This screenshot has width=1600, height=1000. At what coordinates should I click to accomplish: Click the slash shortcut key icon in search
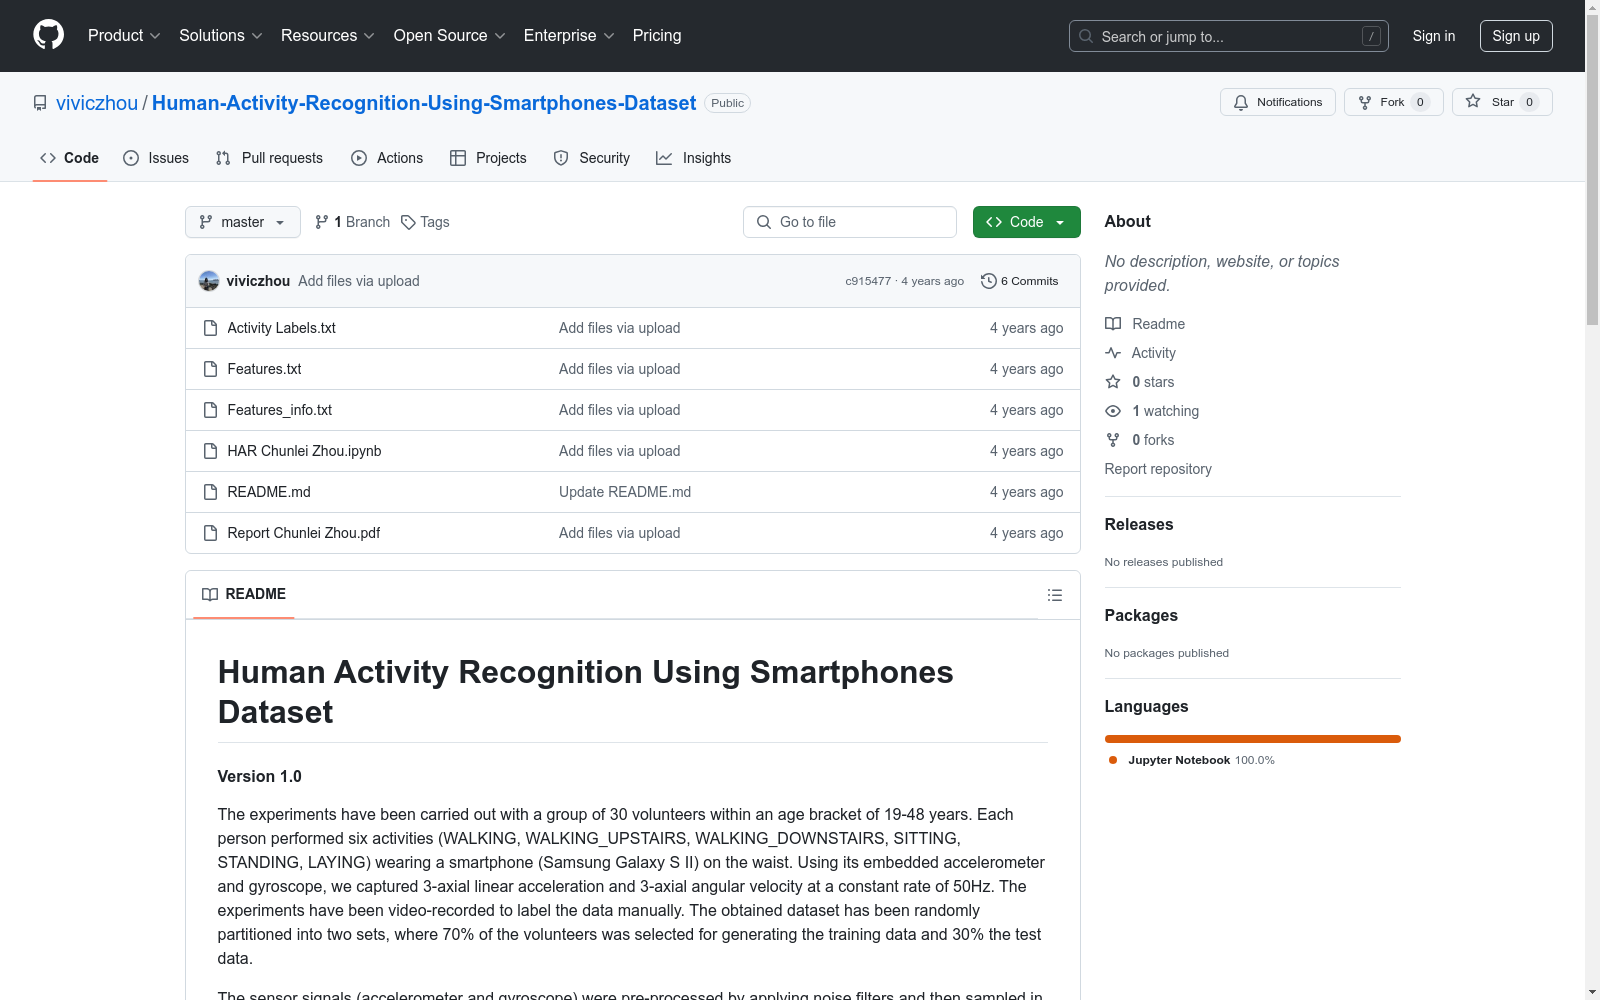[x=1371, y=36]
